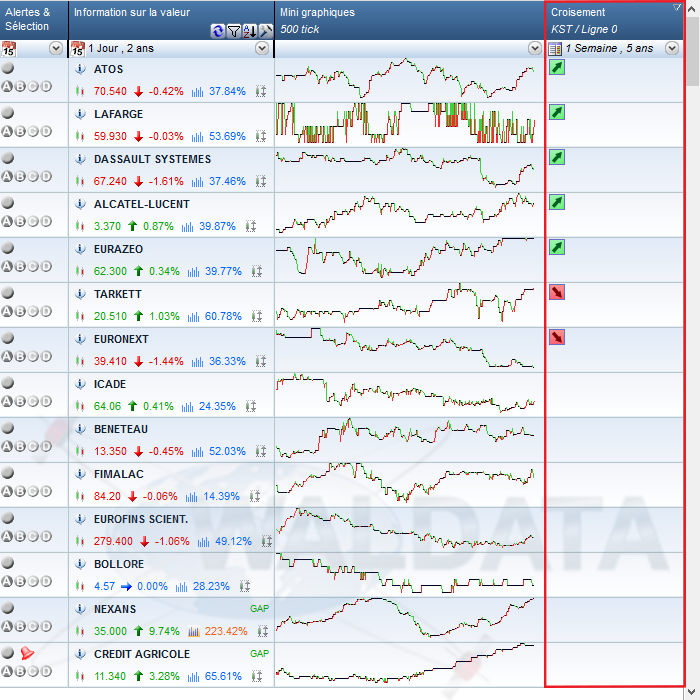This screenshot has width=700, height=700.
Task: Select the BOLLORE stock name
Action: click(119, 564)
